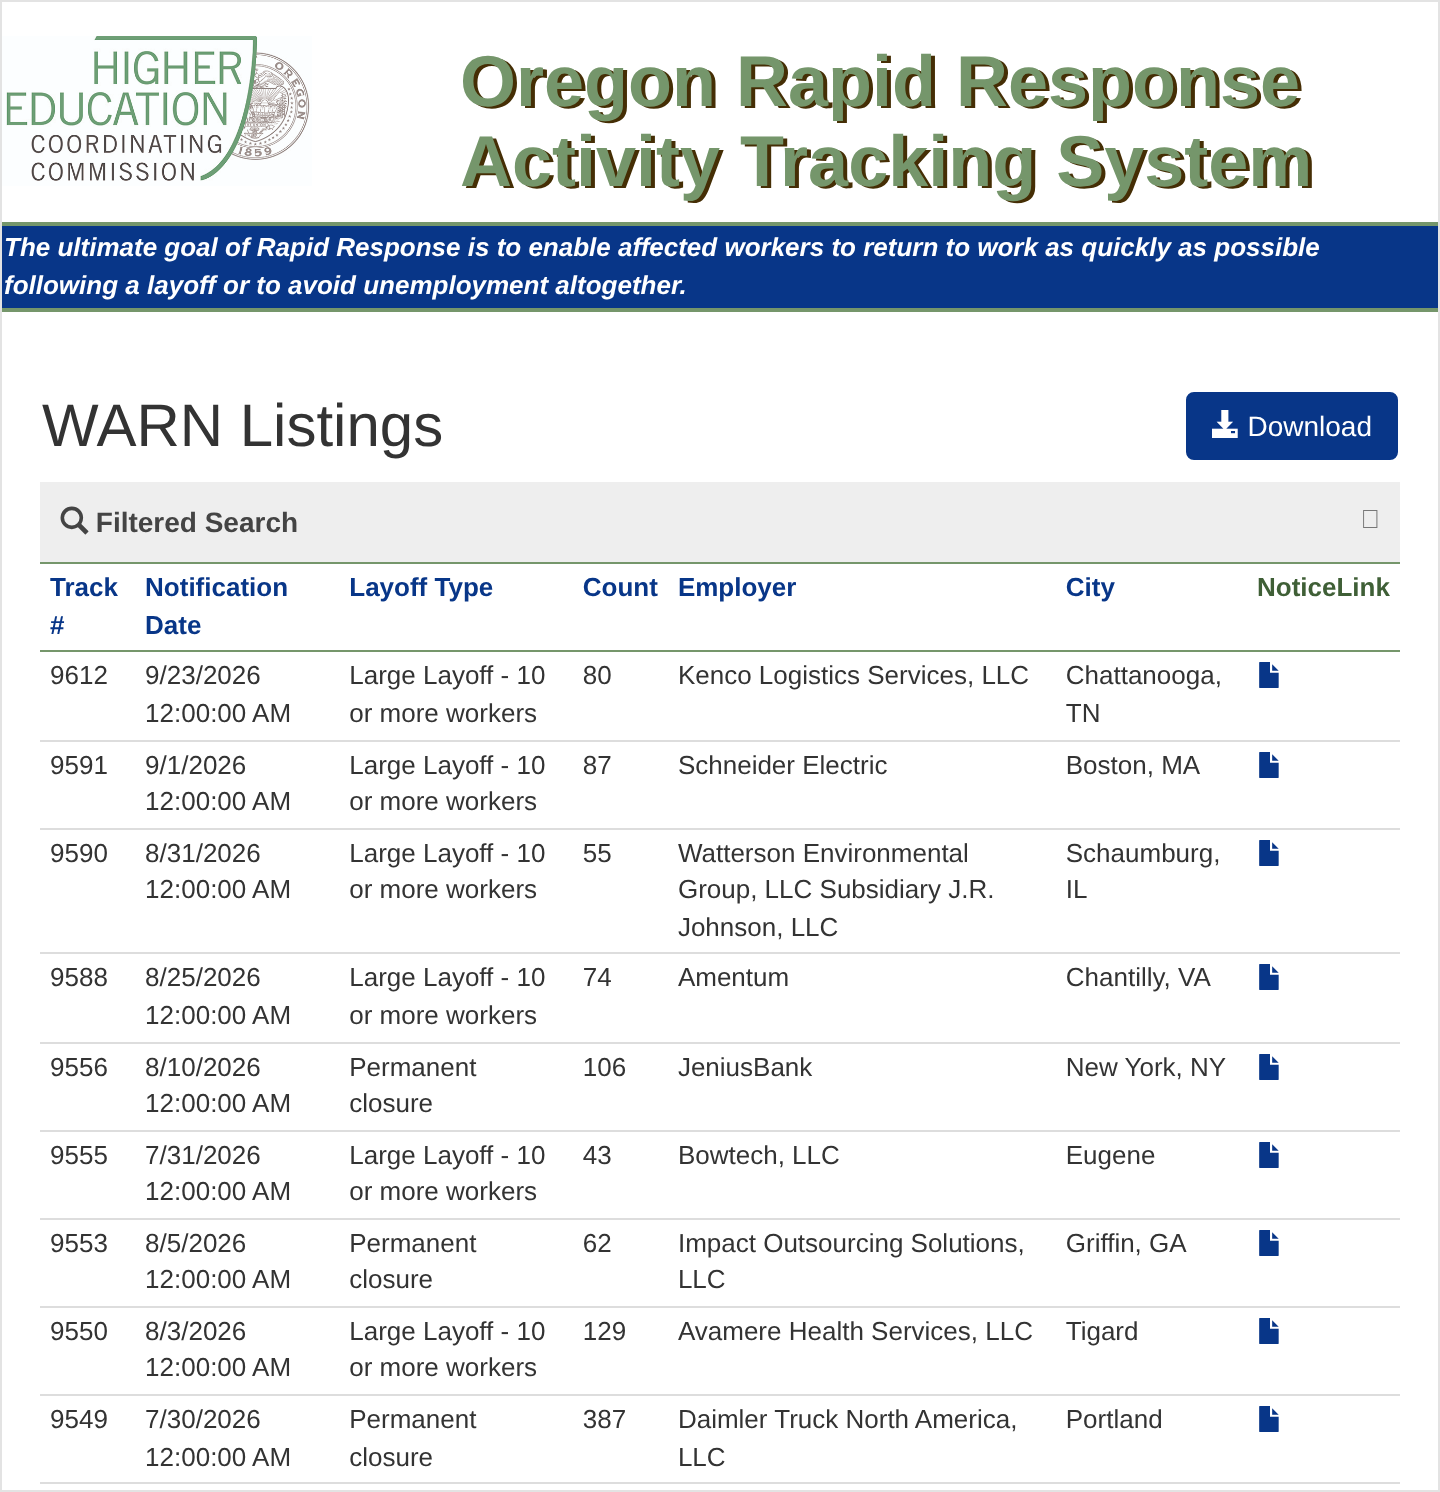
Task: Click employer Avamere Health Services, LLC
Action: point(855,1331)
